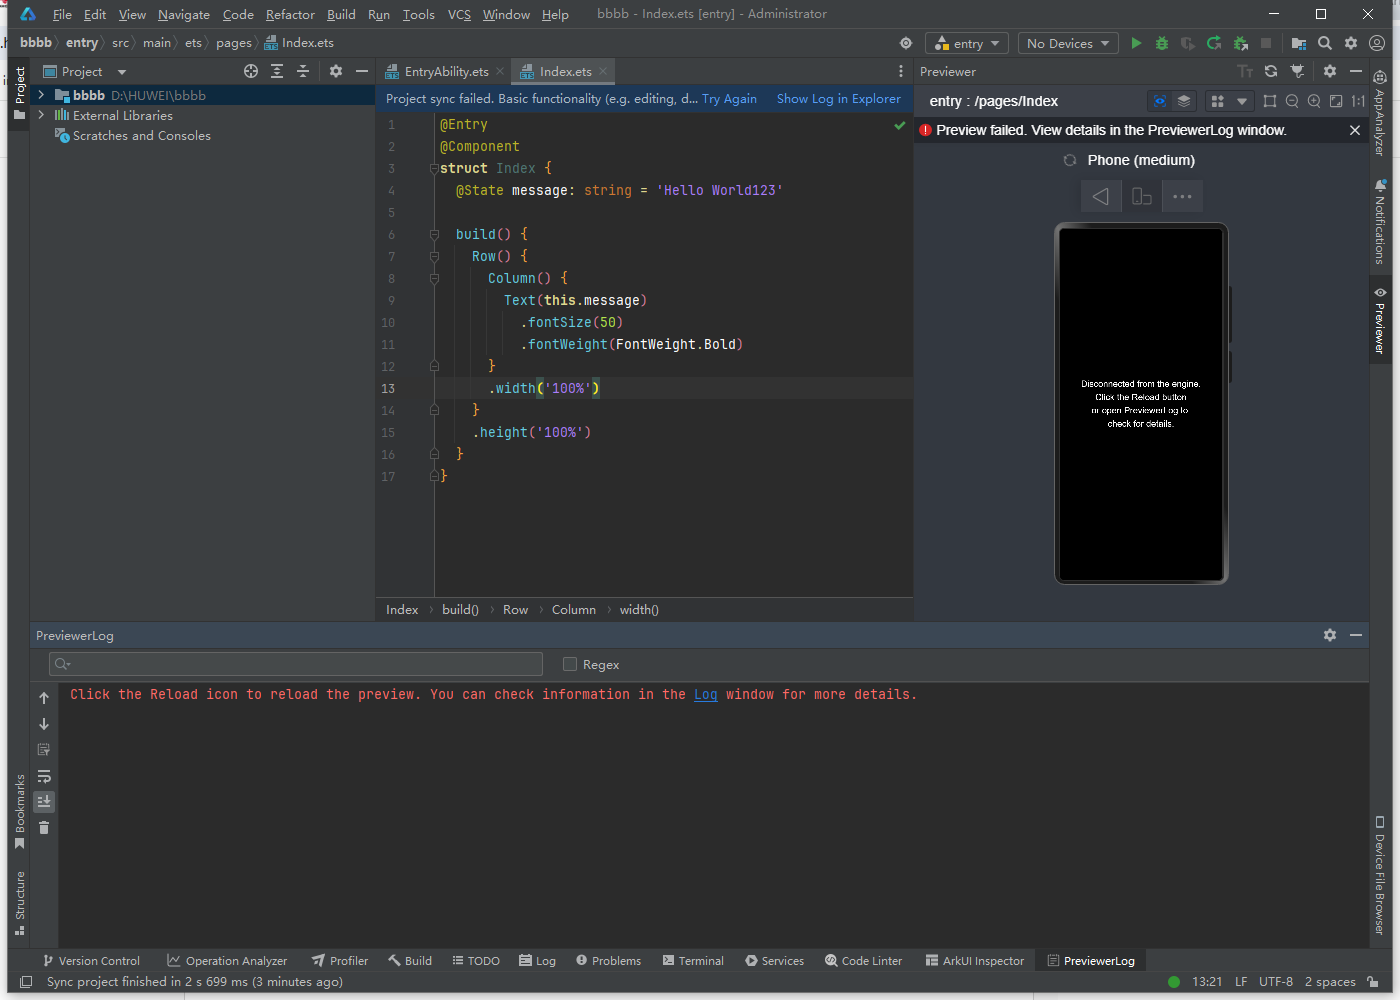Toggle the filter log icon in PreviewerLog sidebar

tap(44, 750)
